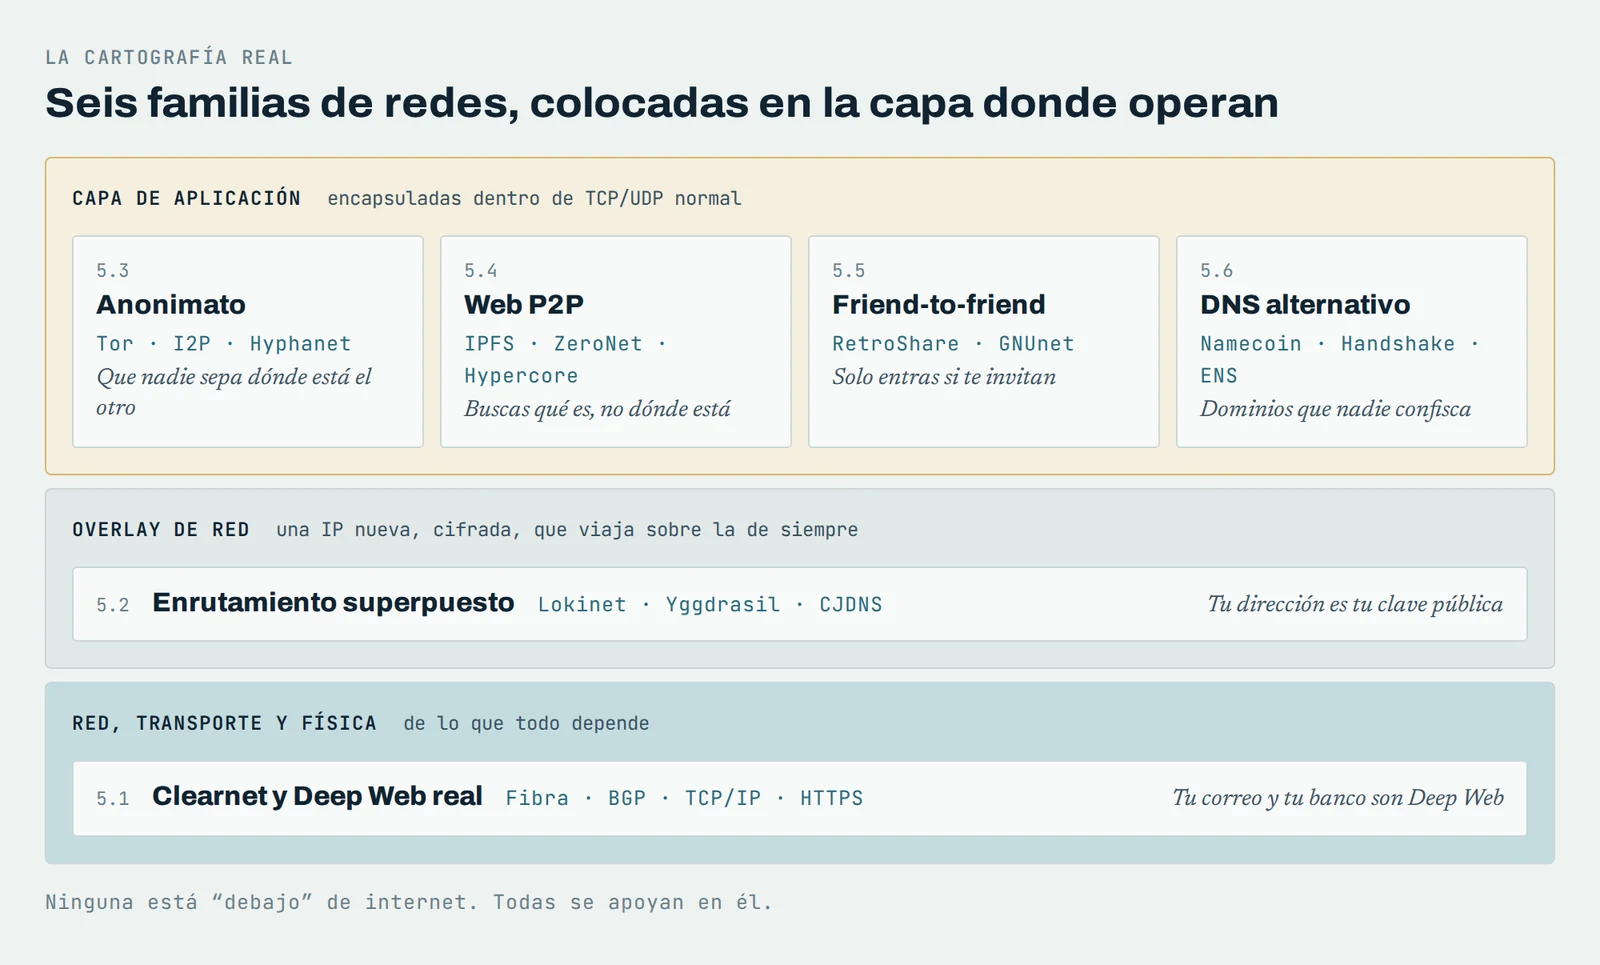
Task: Click 'de lo que todo depende' text
Action: (x=527, y=723)
